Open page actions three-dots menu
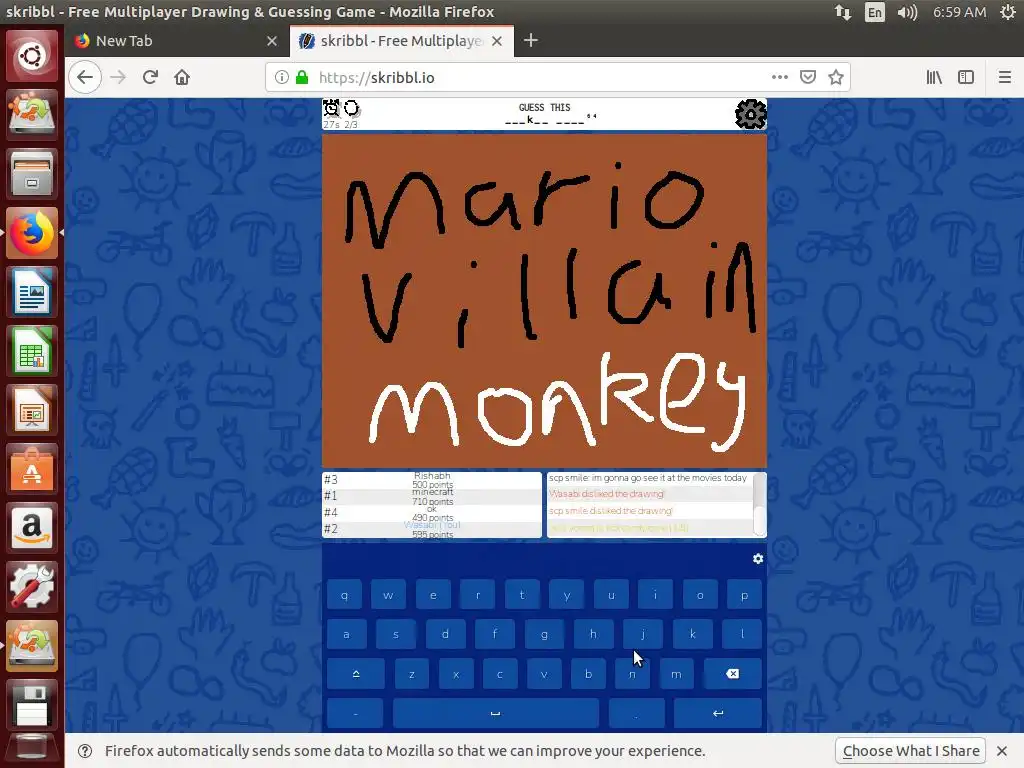The width and height of the screenshot is (1024, 768). [x=780, y=77]
